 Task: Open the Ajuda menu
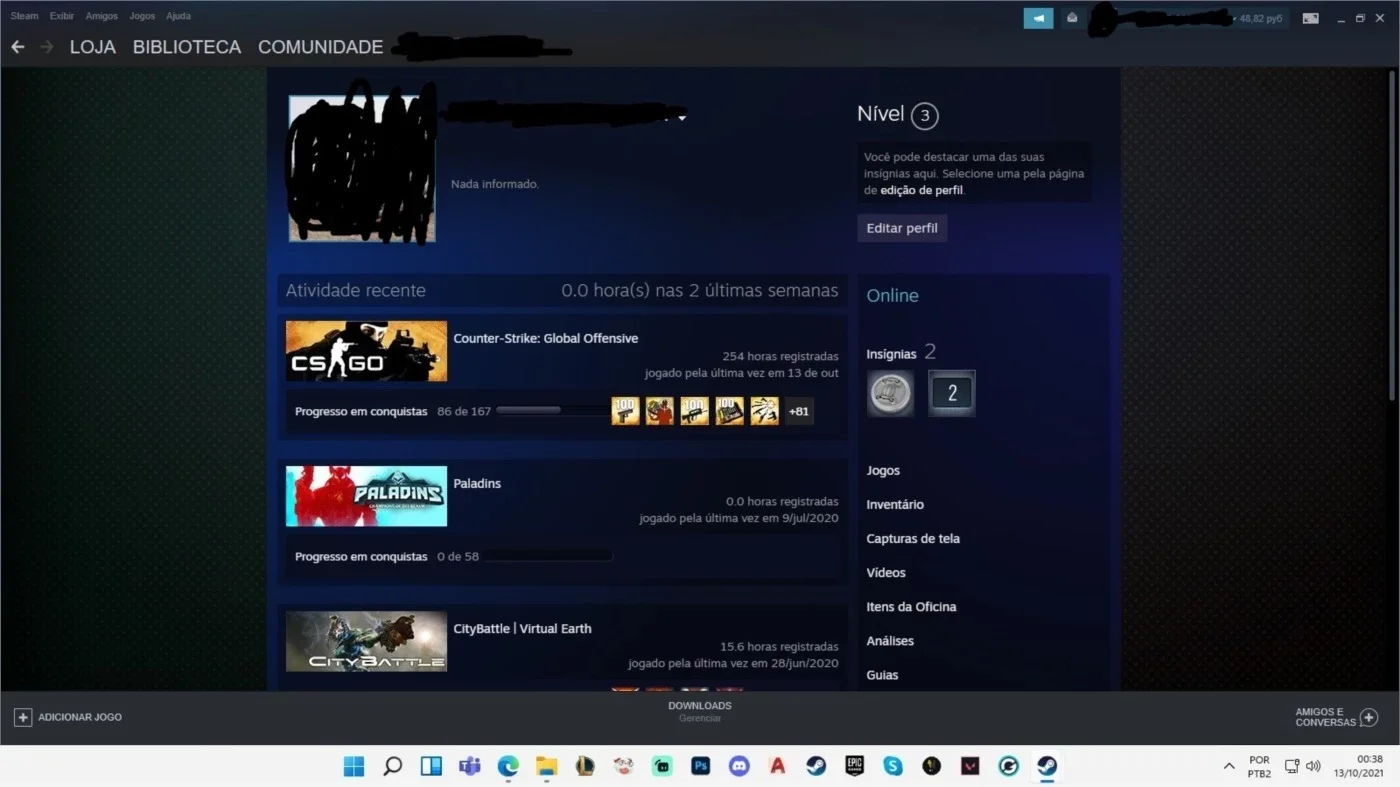(178, 16)
